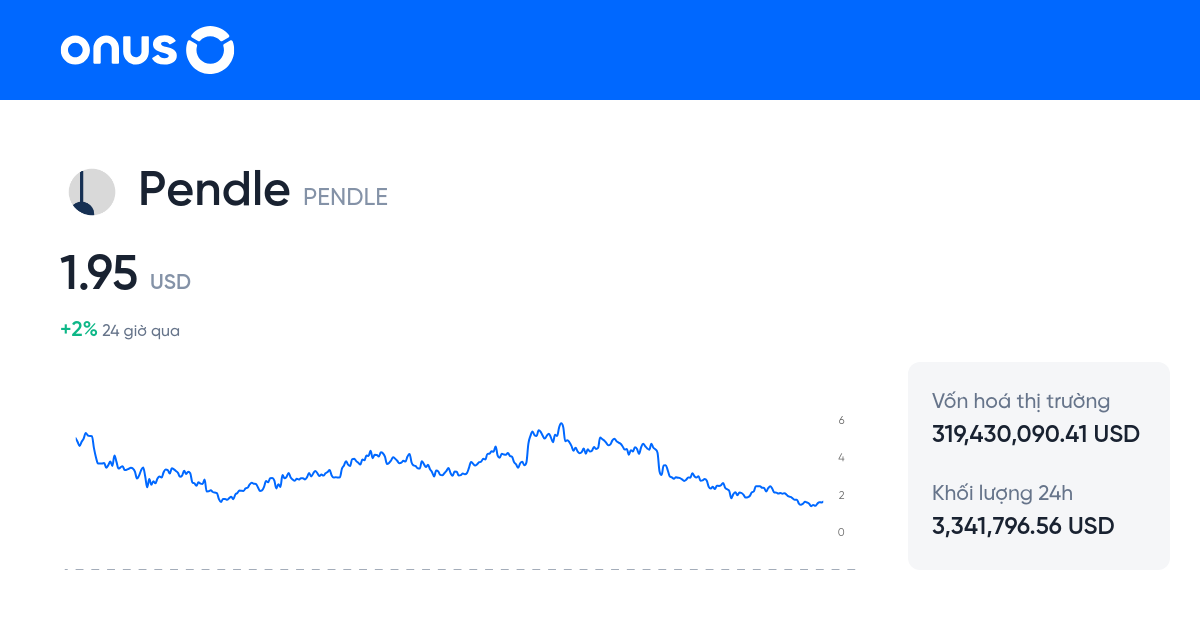
Task: Toggle USD currency label next to price
Action: (x=171, y=282)
